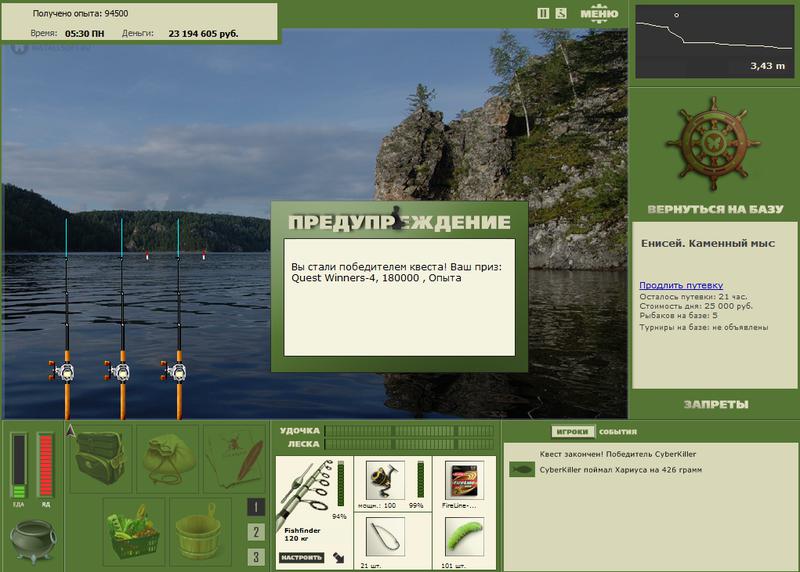The height and width of the screenshot is (572, 800).
Task: Click 'Турниры на базе: не объявлены' text
Action: coord(704,327)
